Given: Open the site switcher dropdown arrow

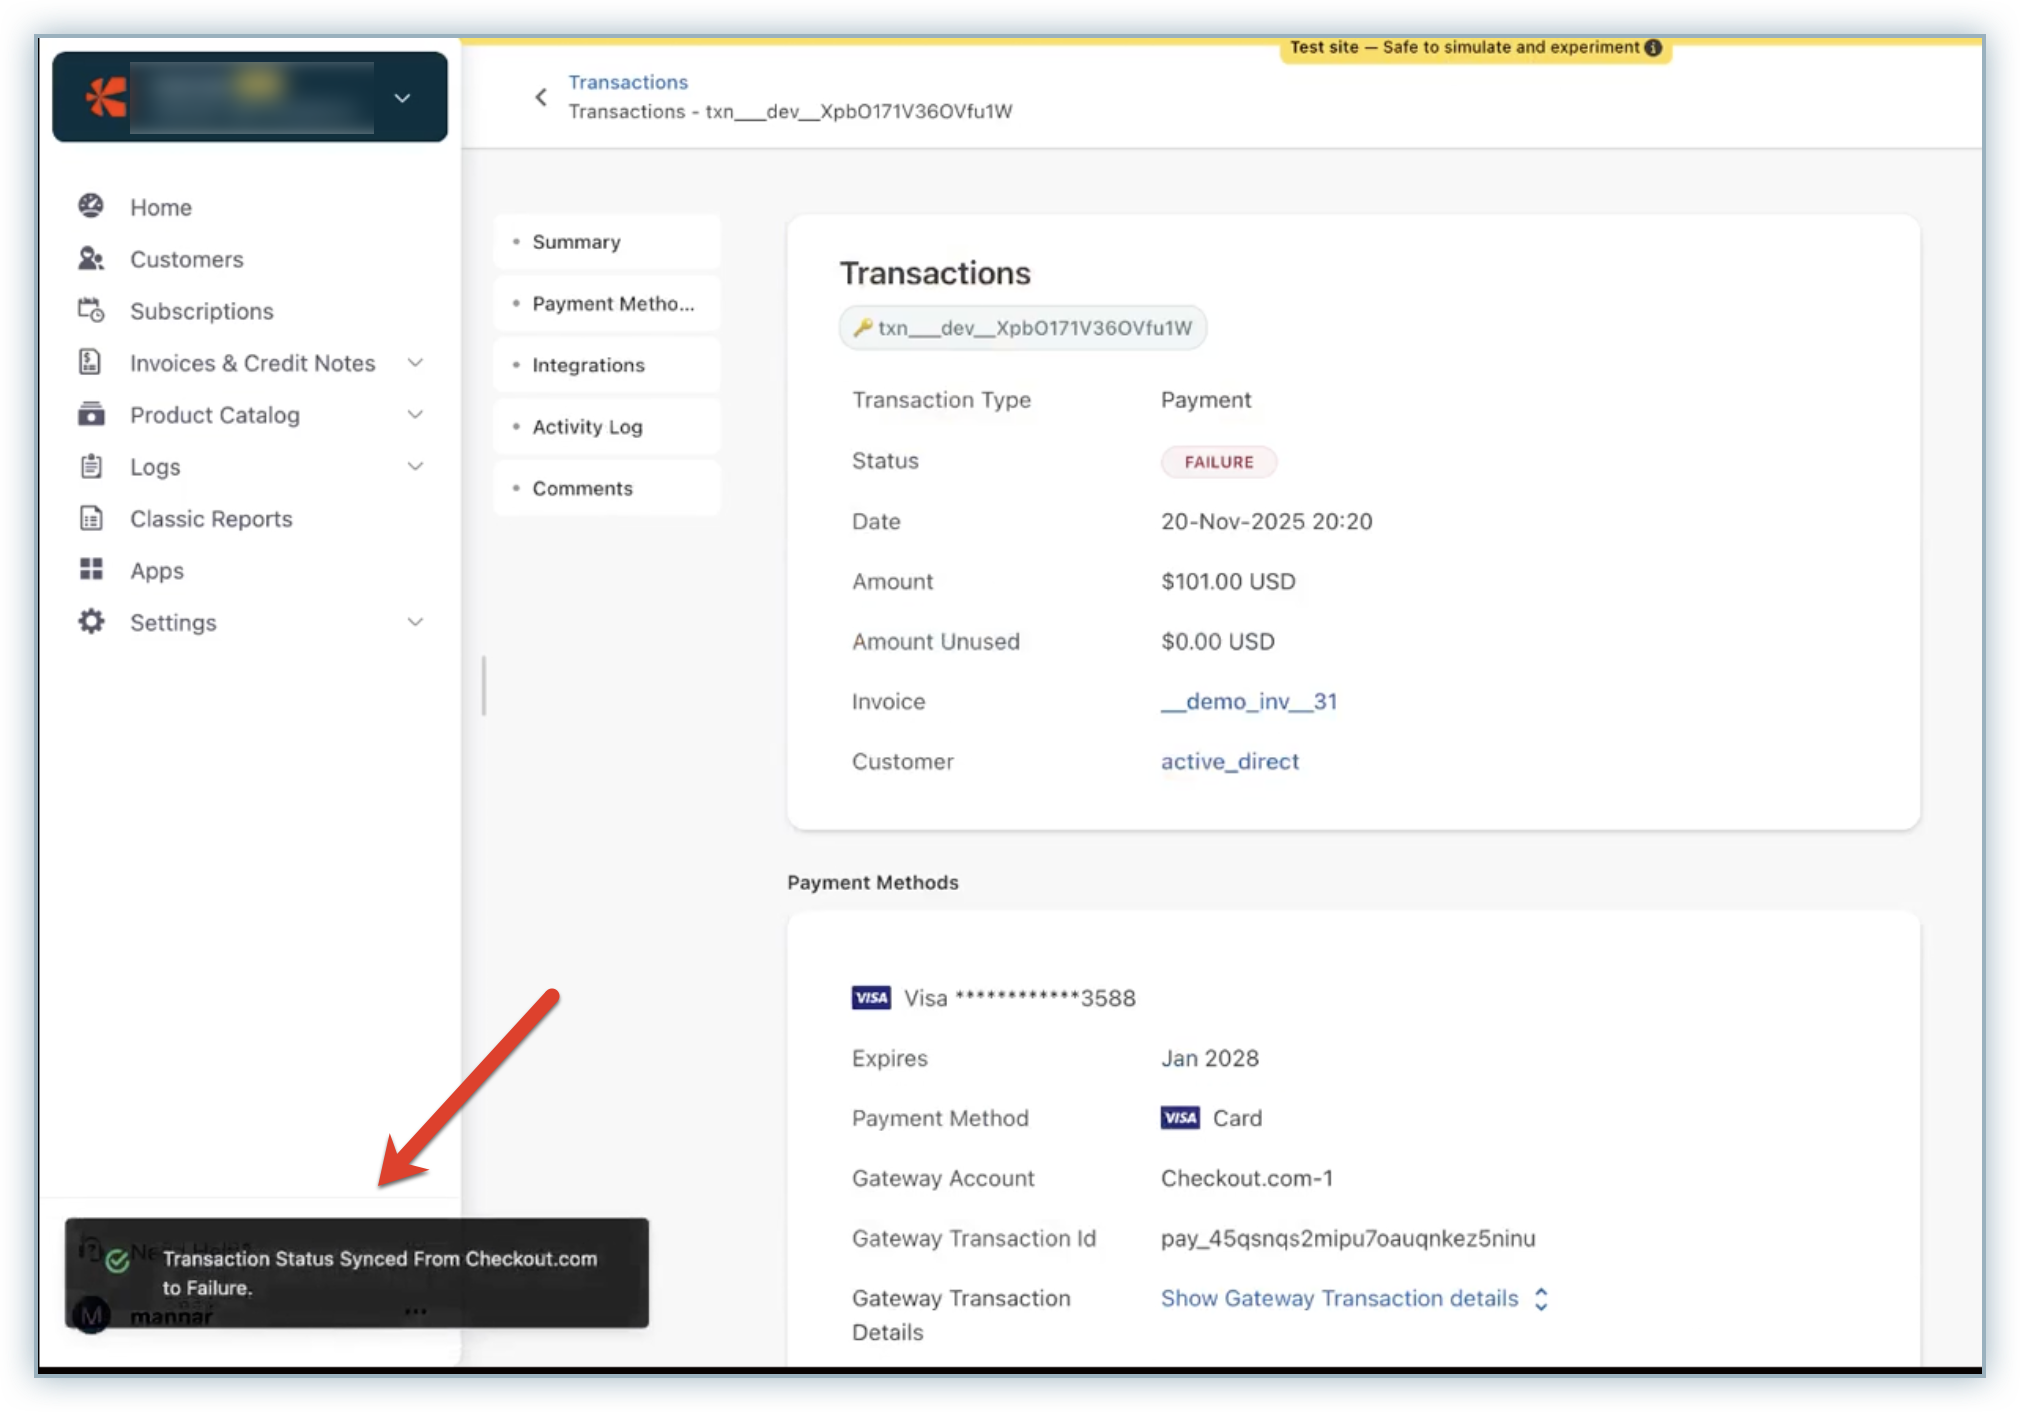Looking at the screenshot, I should (x=402, y=98).
